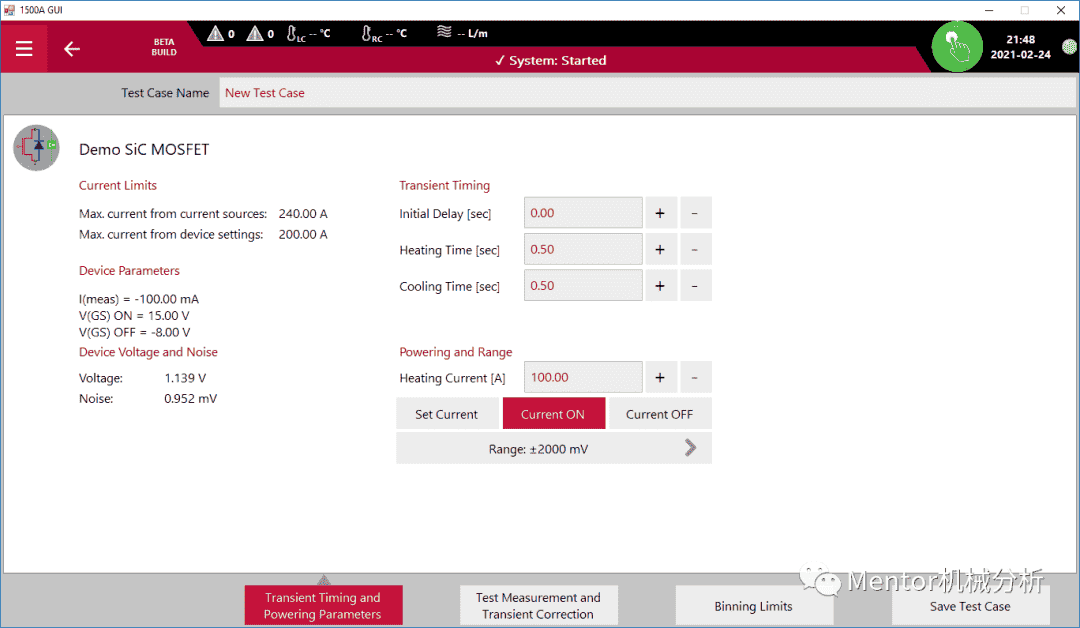
Task: Open the hamburger menu
Action: click(24, 49)
